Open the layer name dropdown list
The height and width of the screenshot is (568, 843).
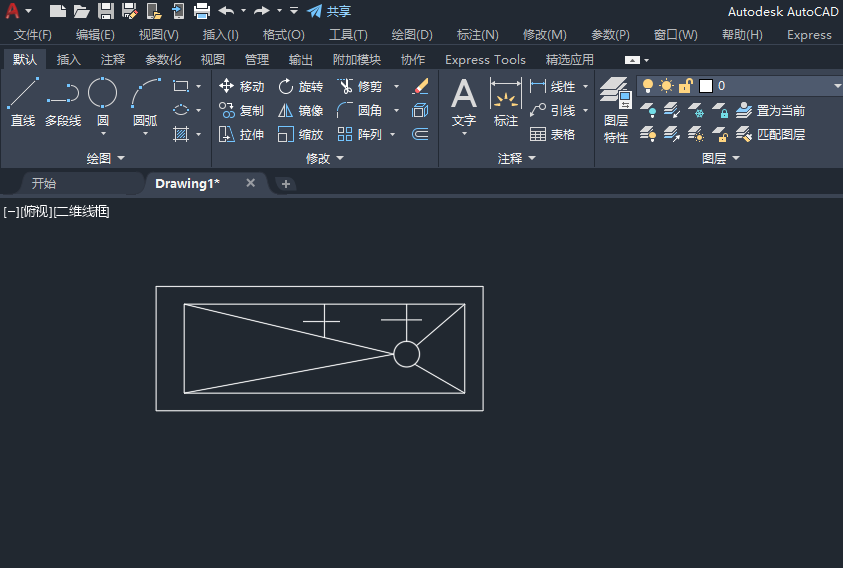836,86
